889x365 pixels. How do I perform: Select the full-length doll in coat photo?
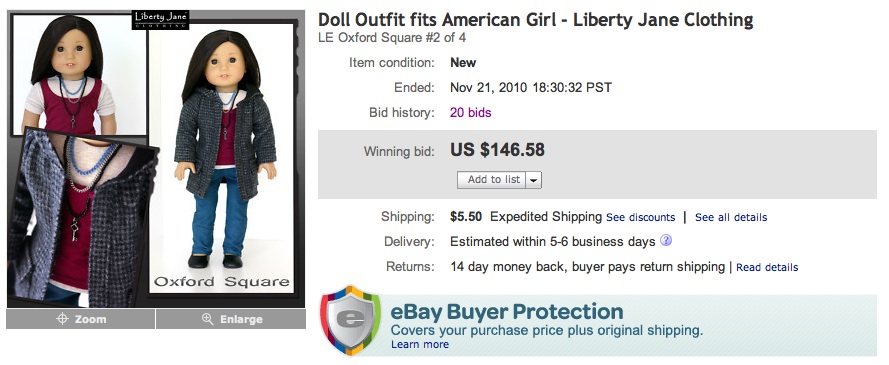(x=223, y=159)
